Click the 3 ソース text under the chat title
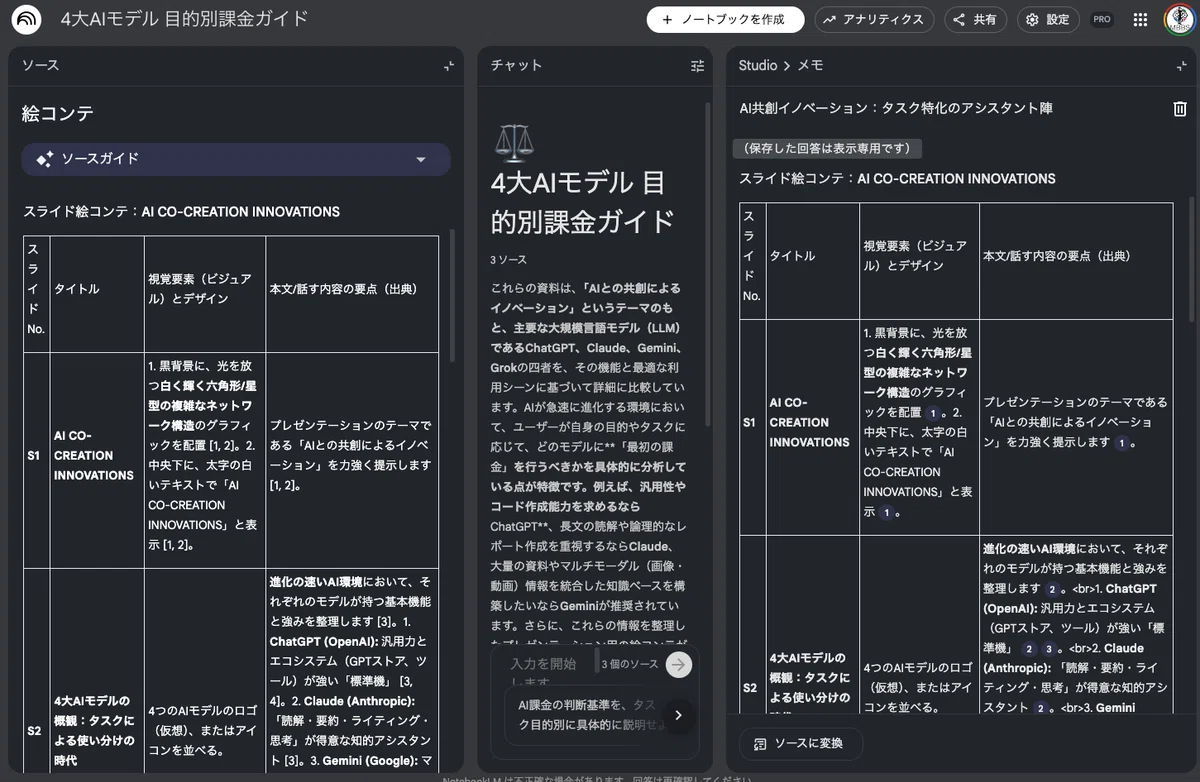1200x782 pixels. pos(508,259)
